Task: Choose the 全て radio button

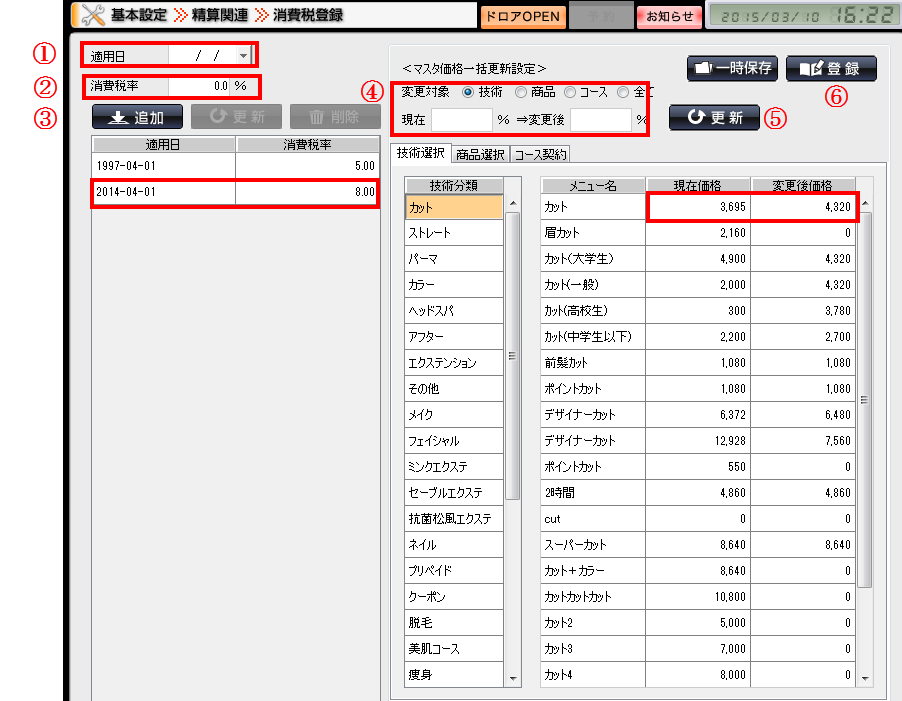Action: [x=624, y=92]
